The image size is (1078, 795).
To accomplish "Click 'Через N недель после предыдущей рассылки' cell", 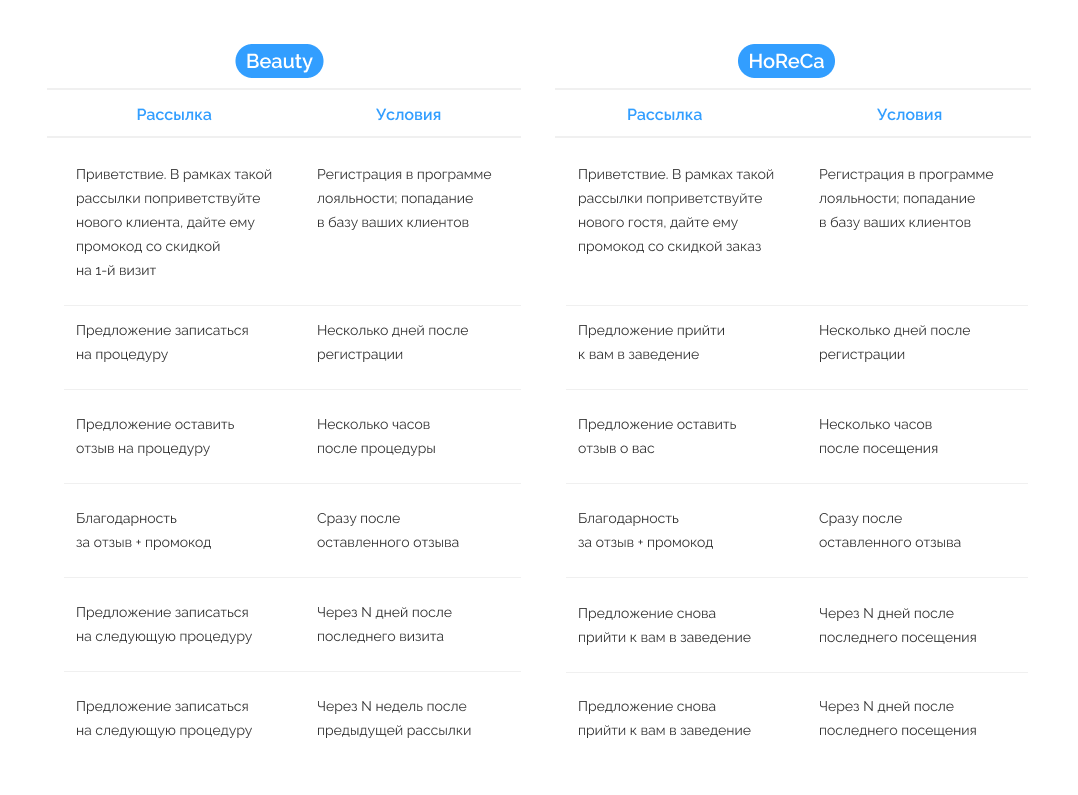I will coord(394,718).
